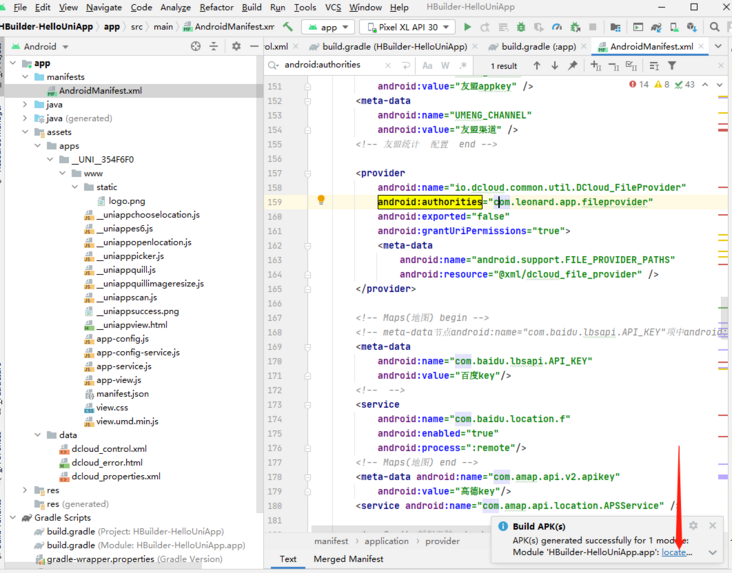Close the Build APK notification
The width and height of the screenshot is (732, 573).
[x=712, y=525]
